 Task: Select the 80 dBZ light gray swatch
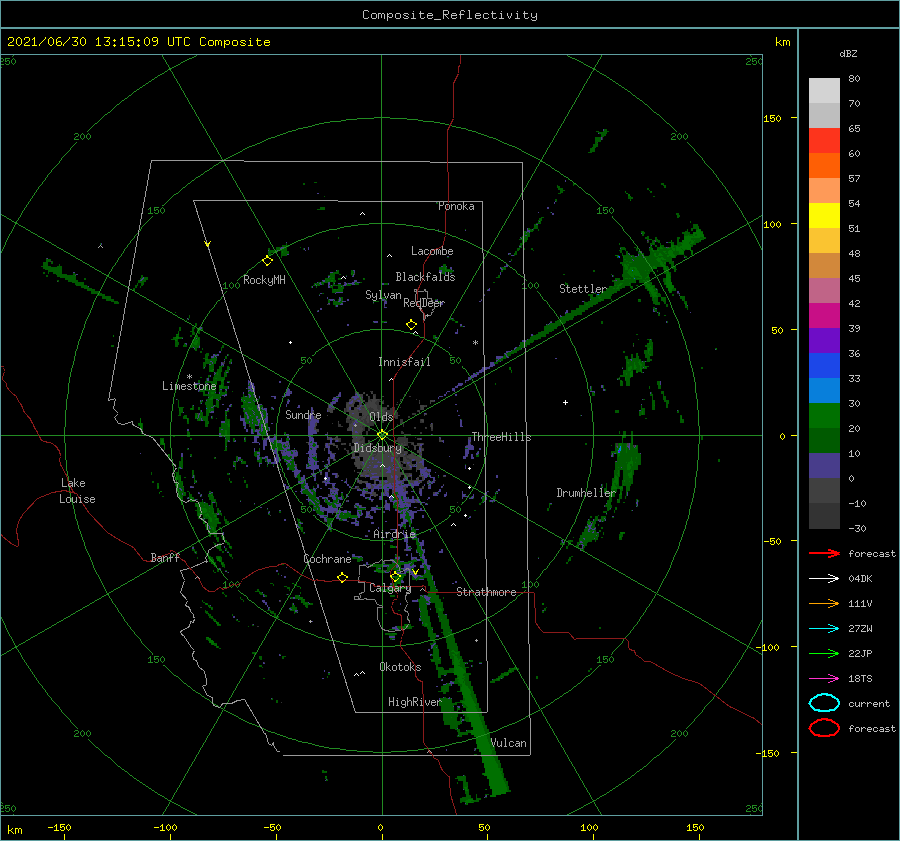click(x=824, y=90)
